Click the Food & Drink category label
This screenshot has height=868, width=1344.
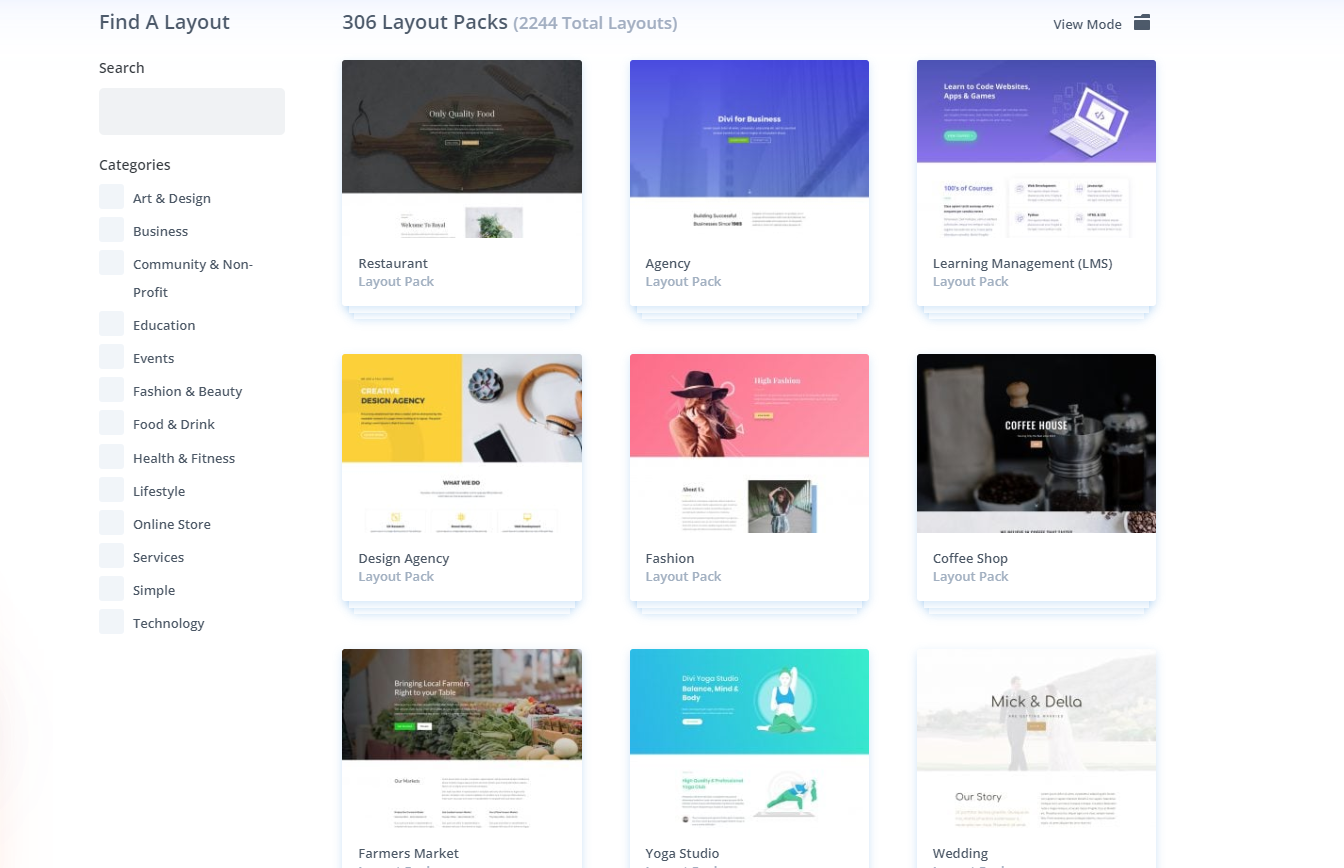(174, 424)
